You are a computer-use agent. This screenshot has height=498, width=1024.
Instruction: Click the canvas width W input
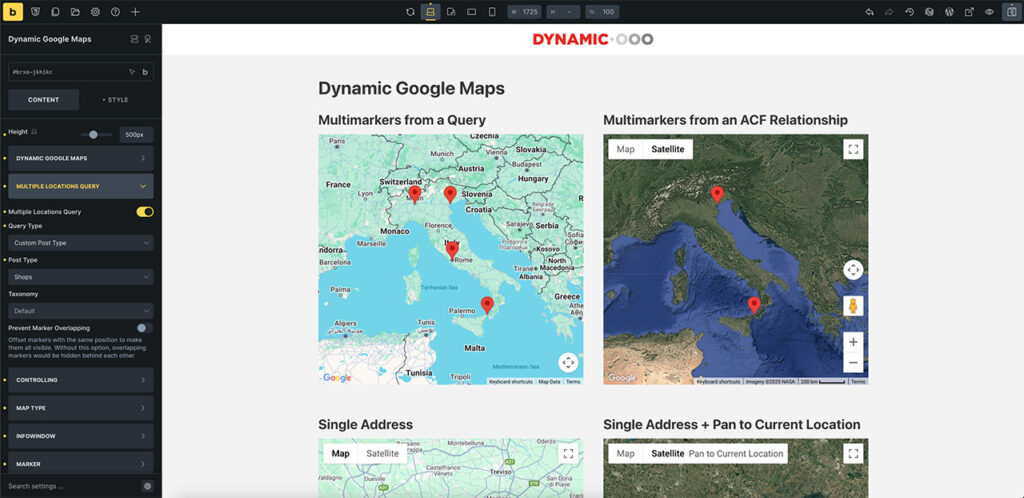coord(524,12)
